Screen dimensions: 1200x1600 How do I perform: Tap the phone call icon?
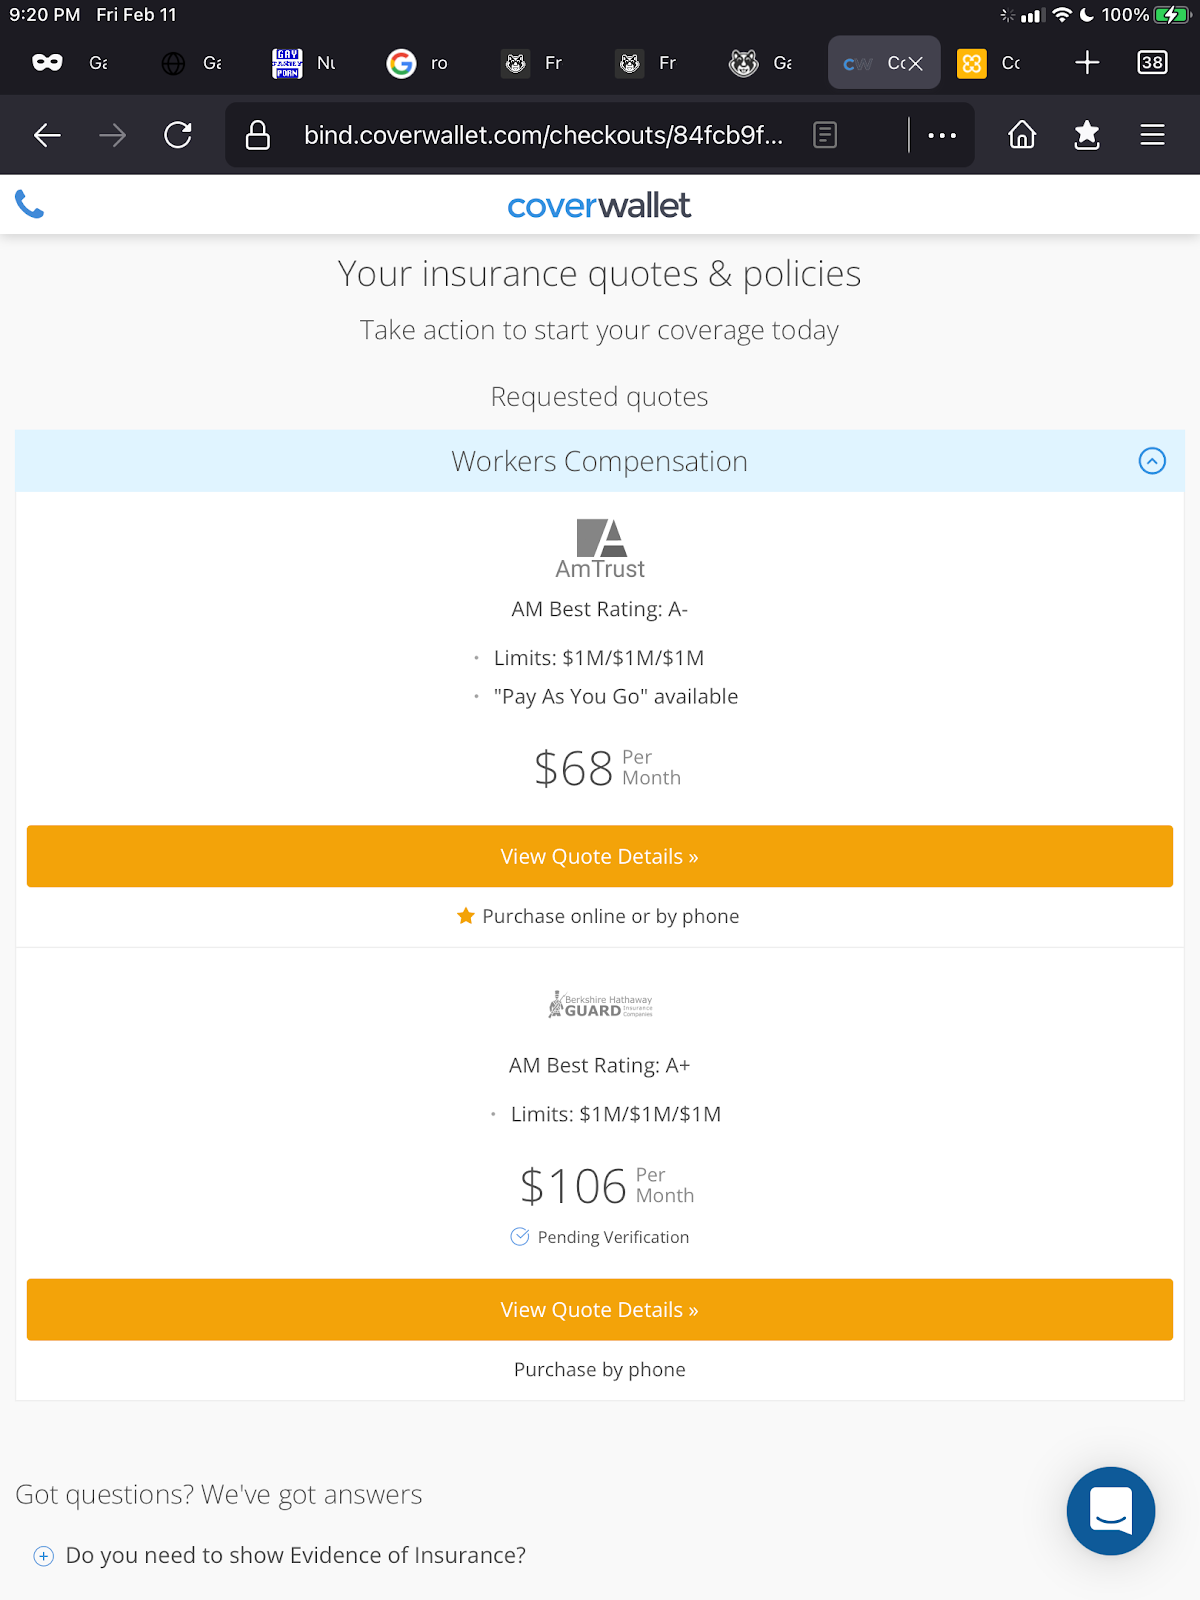point(30,205)
